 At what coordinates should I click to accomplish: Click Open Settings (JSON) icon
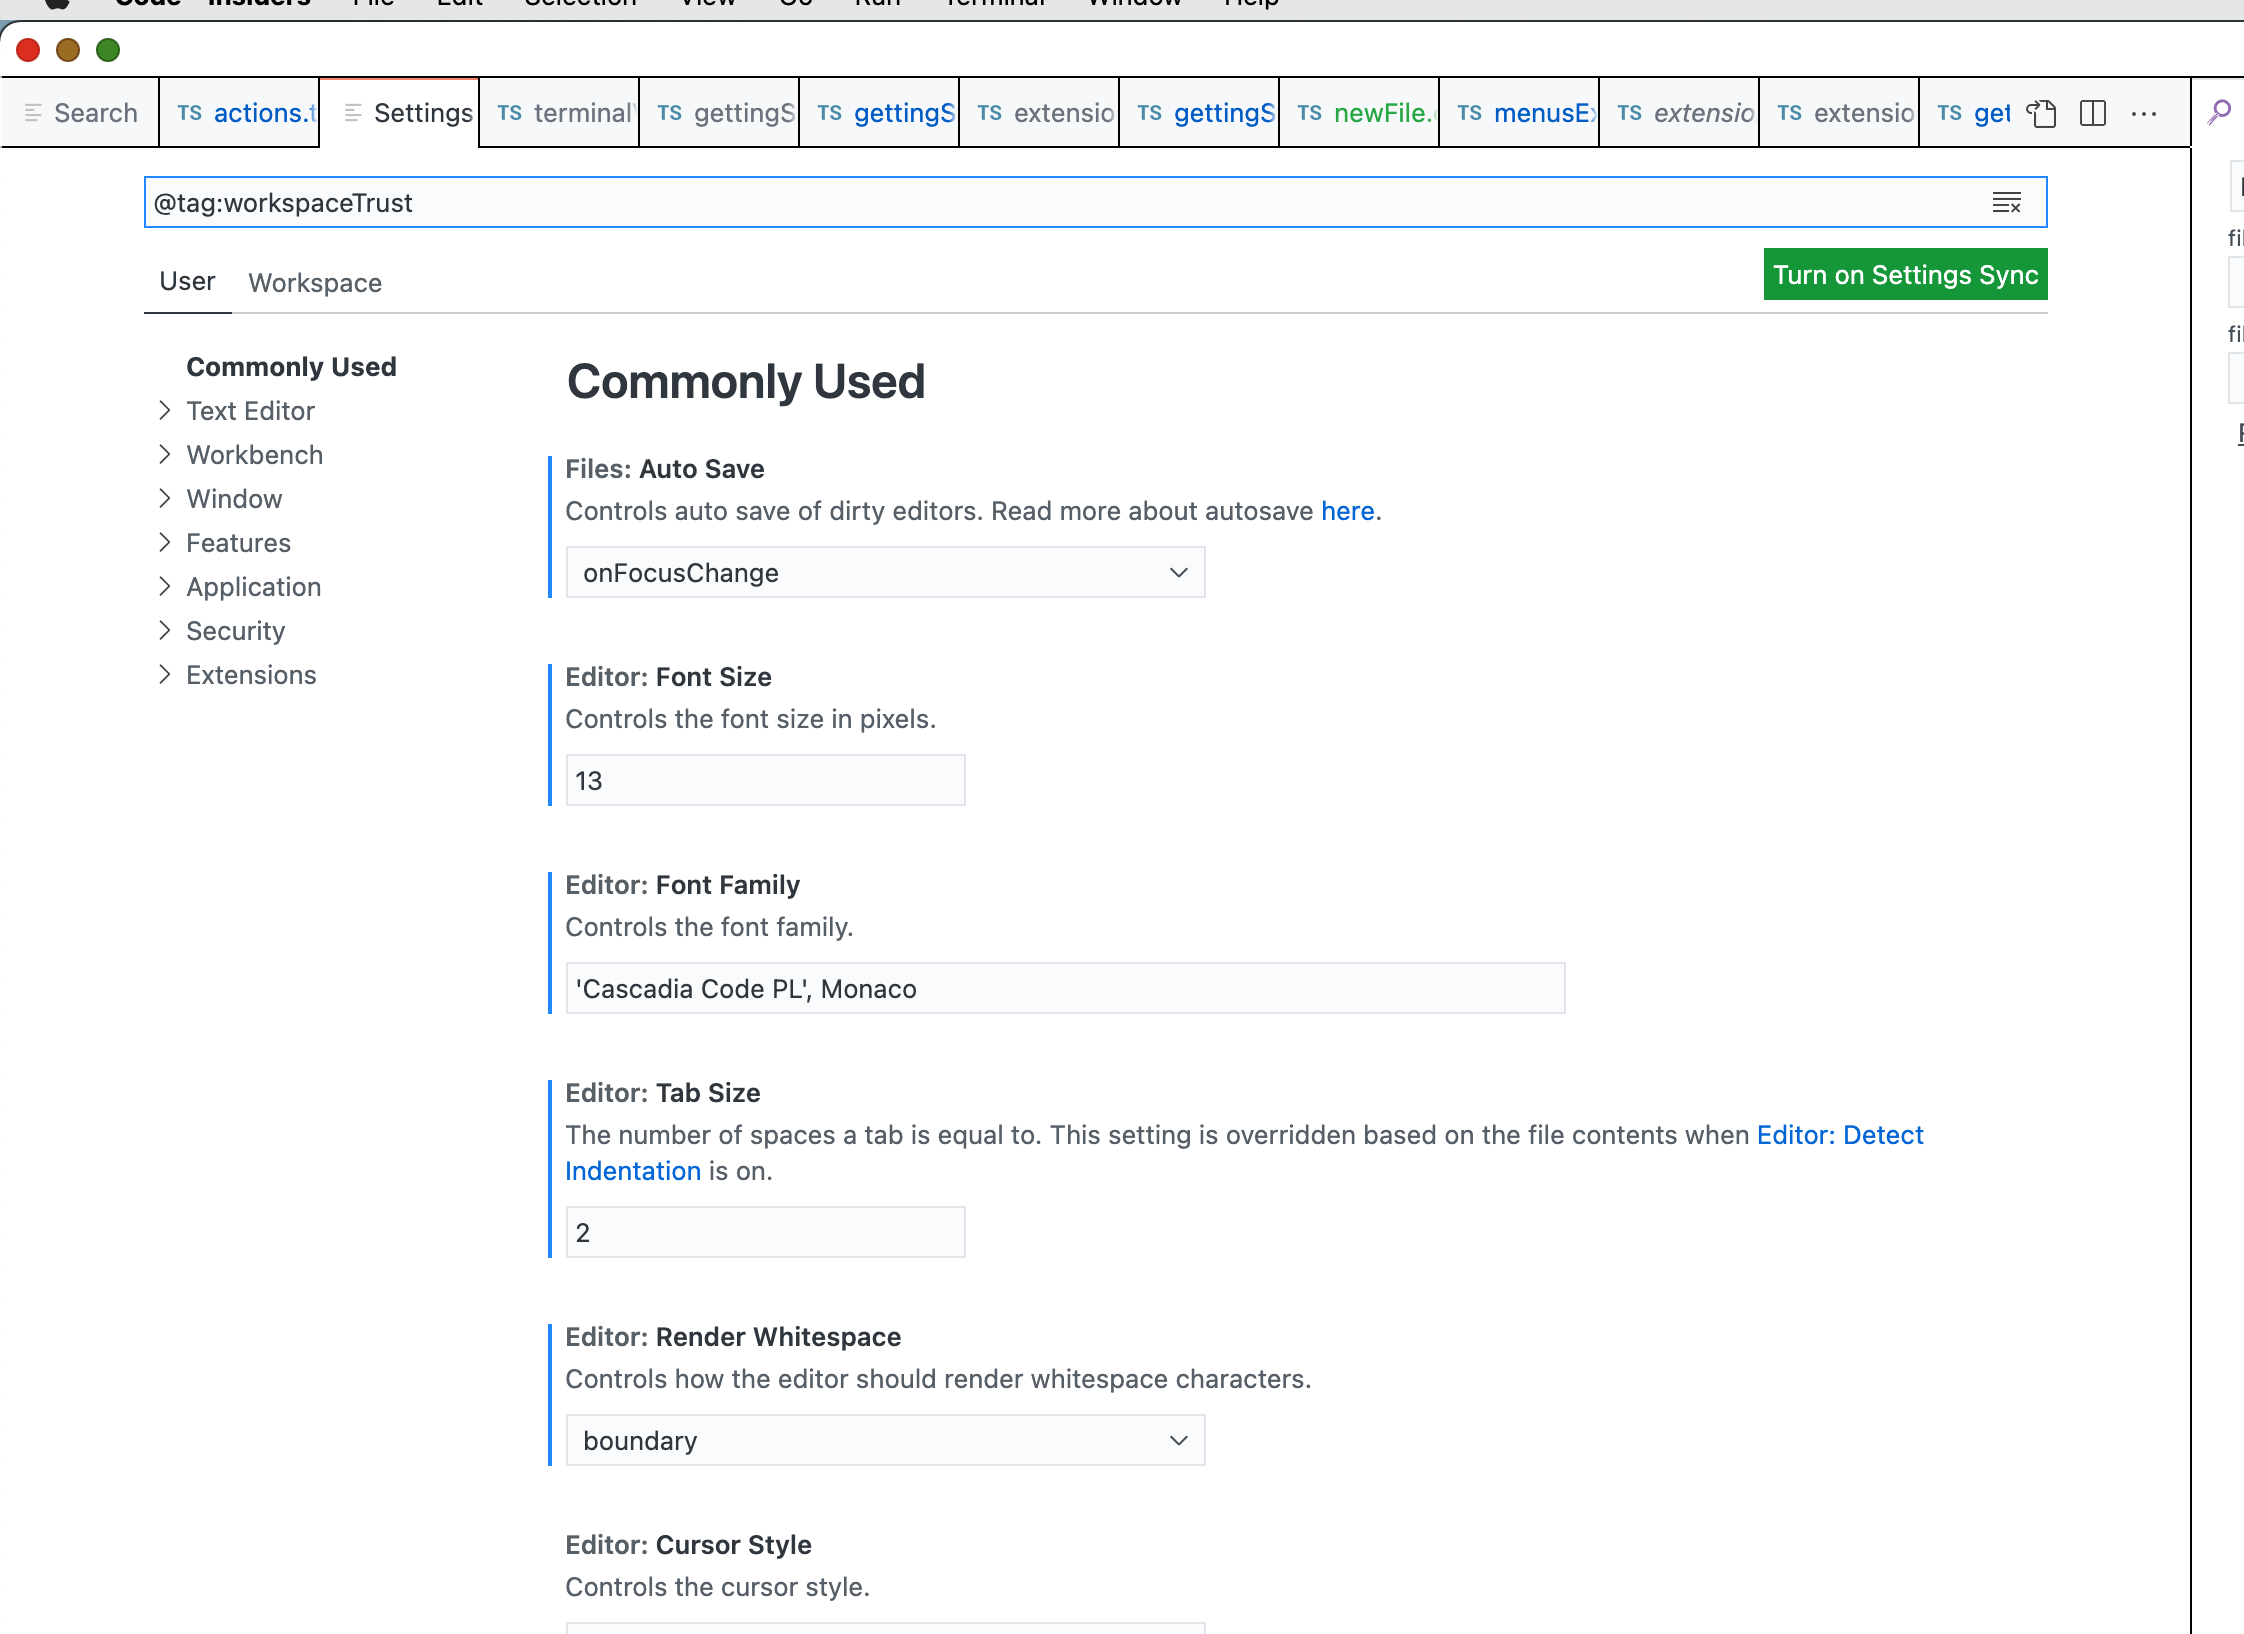2041,113
